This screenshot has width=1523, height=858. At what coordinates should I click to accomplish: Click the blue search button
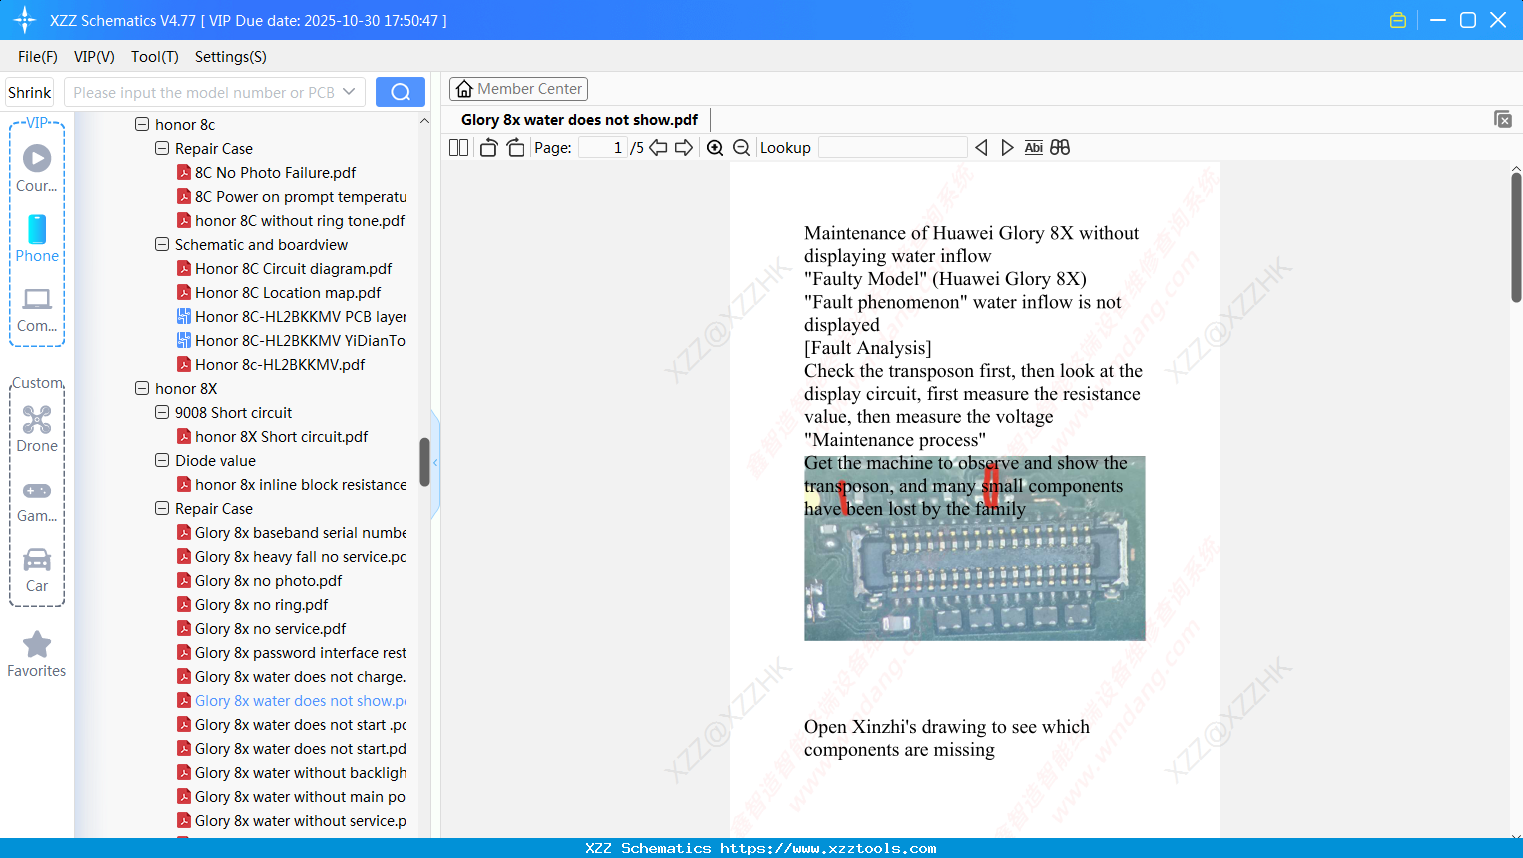coord(400,92)
